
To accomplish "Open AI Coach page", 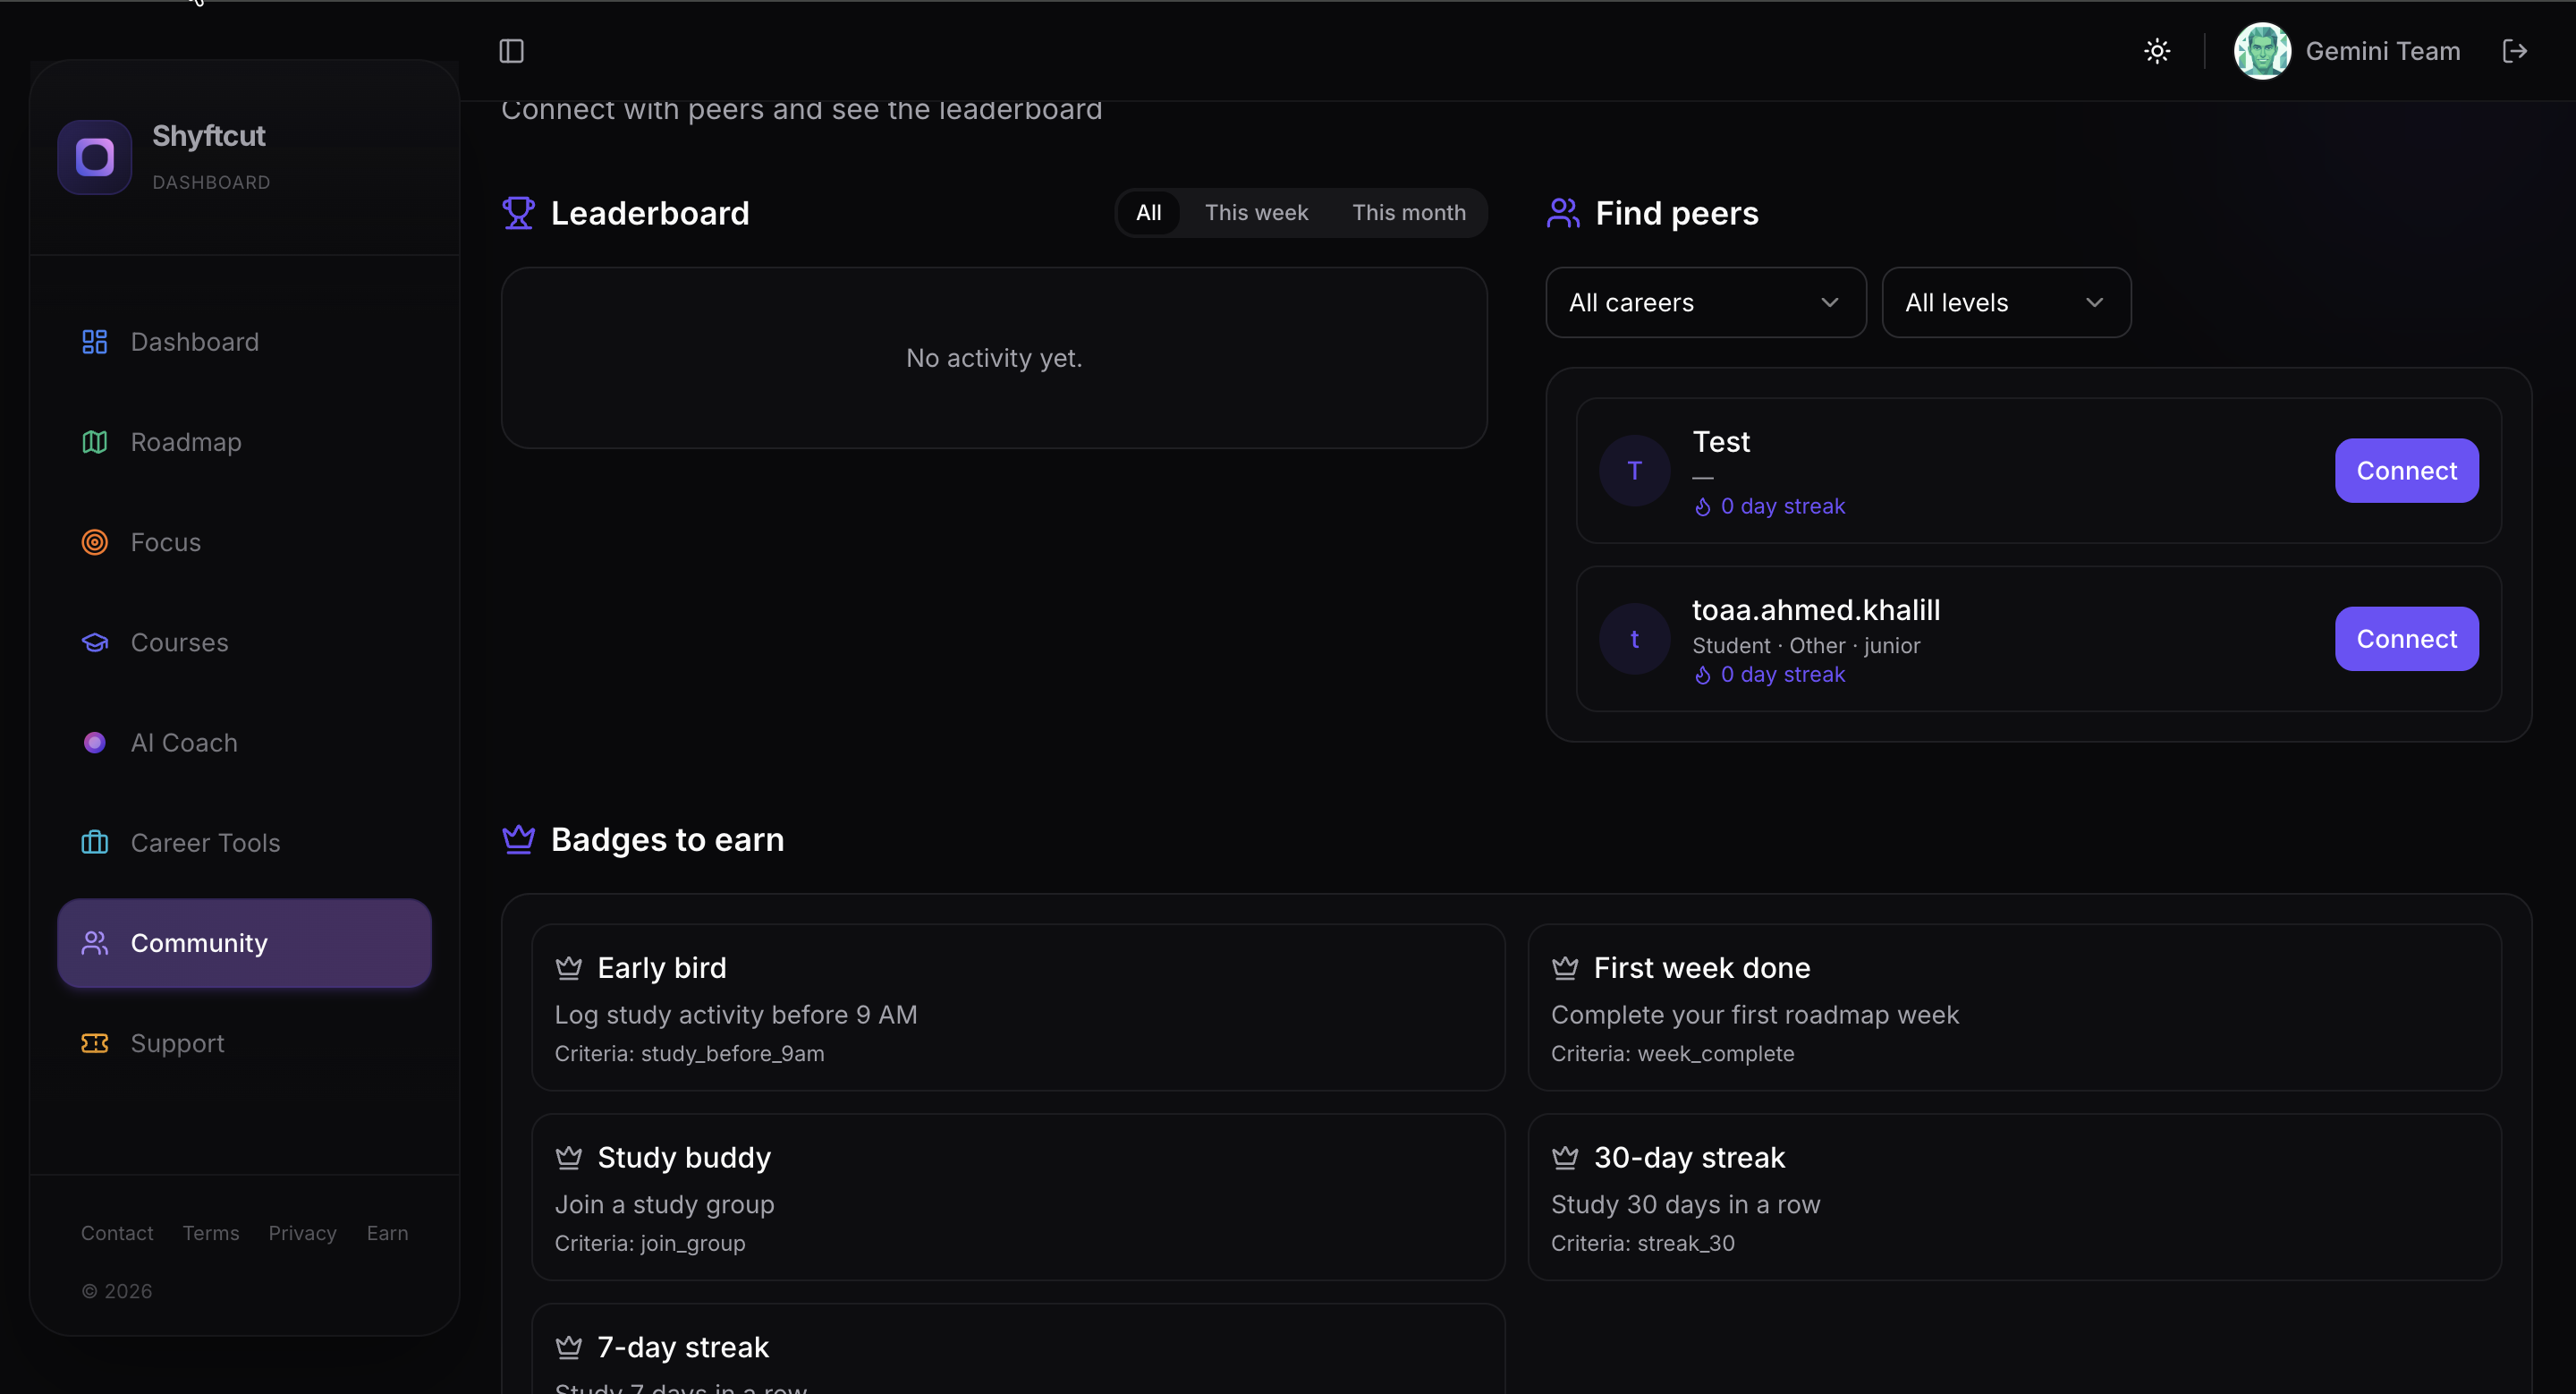I will pyautogui.click(x=184, y=743).
